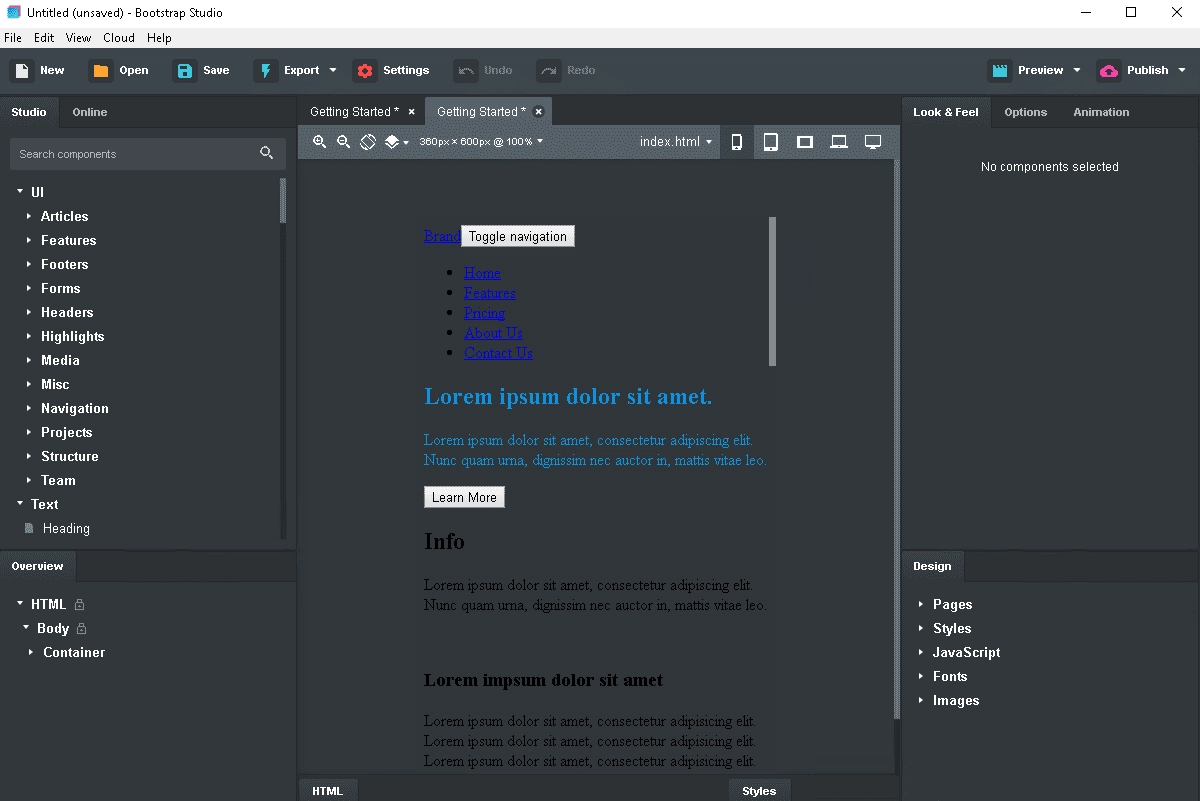The width and height of the screenshot is (1200, 801).
Task: Select the landscape tablet preview size icon
Action: 805,142
